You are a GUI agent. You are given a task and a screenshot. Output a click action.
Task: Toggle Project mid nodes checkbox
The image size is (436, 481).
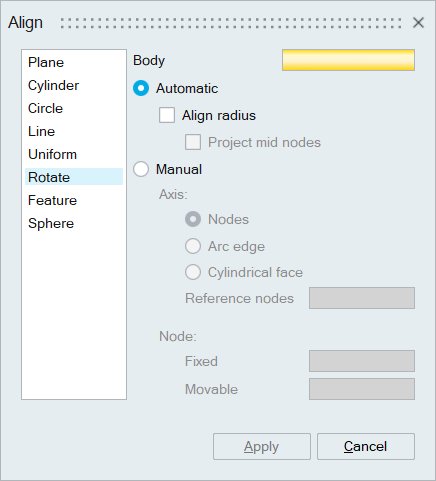(x=193, y=142)
